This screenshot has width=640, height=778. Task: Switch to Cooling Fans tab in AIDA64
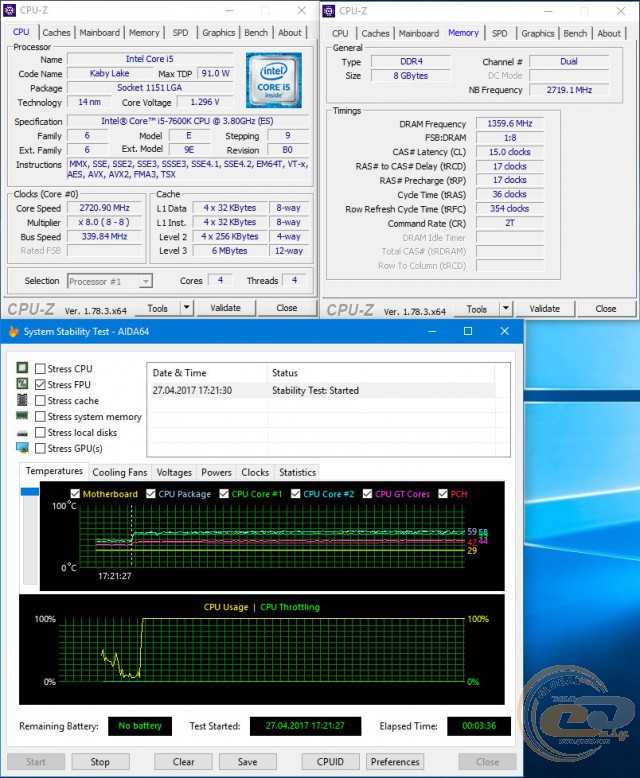120,472
